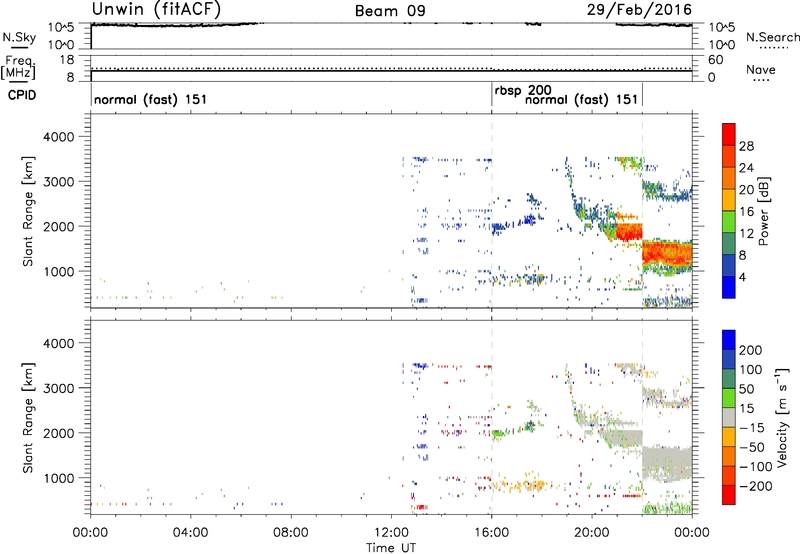Click the 'Velocity [m s-1]' colorbar label
800x554 pixels.
781,417
